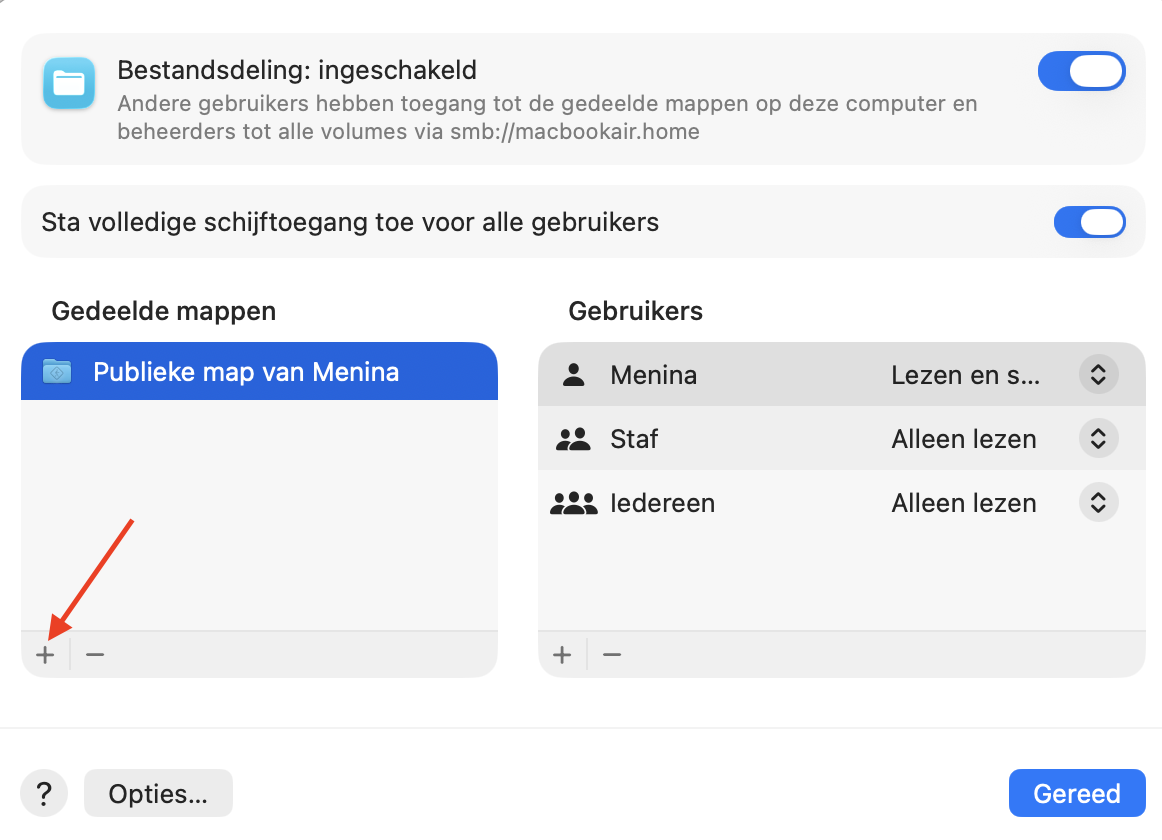Disable Bestandsdeling with the toggle
Screen dimensions: 1162x840
(x=1081, y=71)
